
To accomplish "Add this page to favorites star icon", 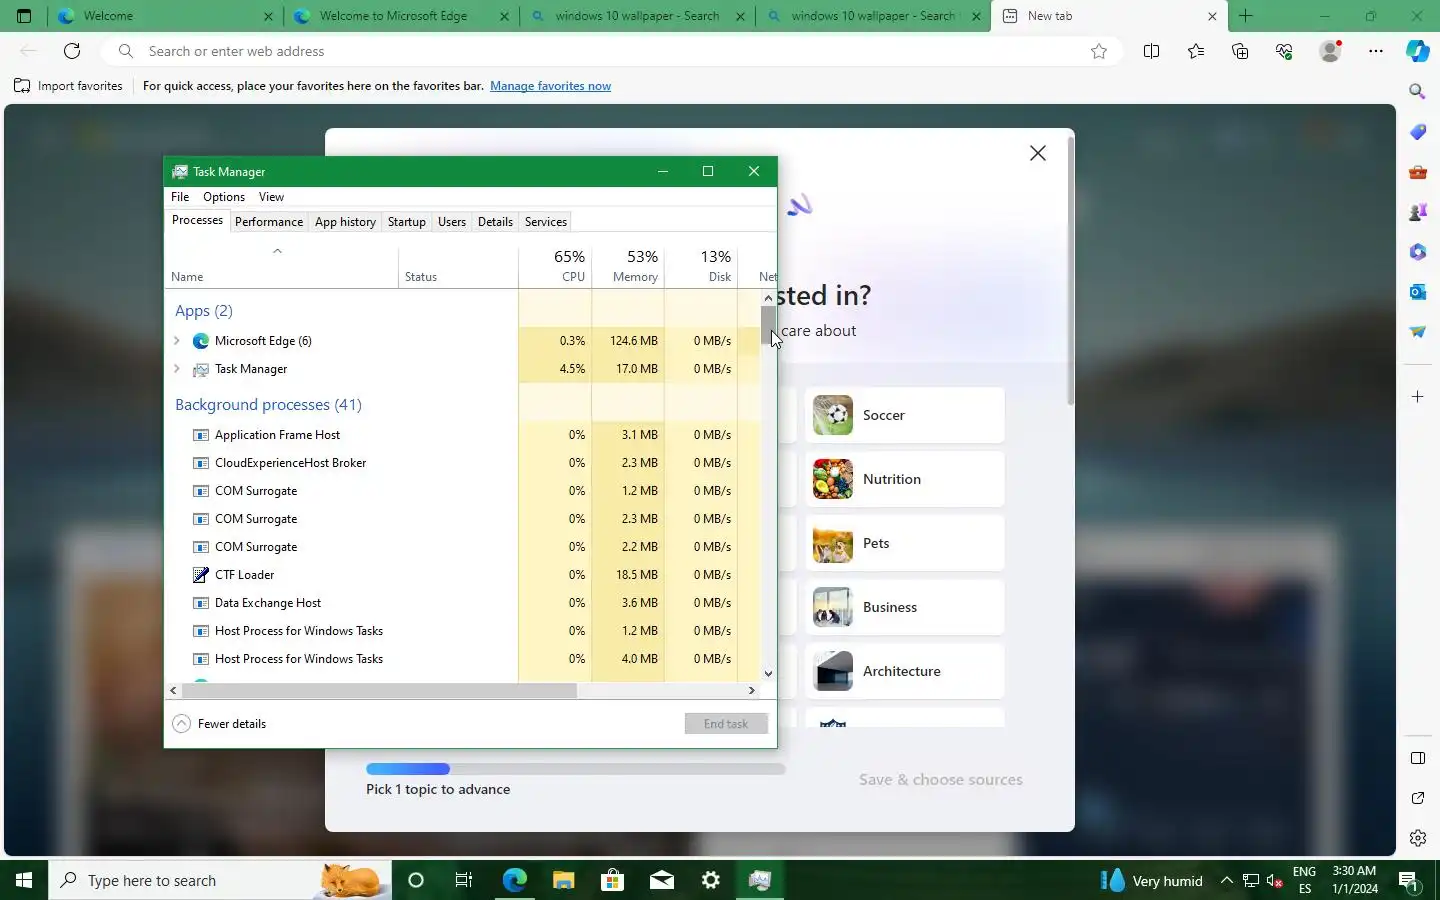I will (1099, 51).
